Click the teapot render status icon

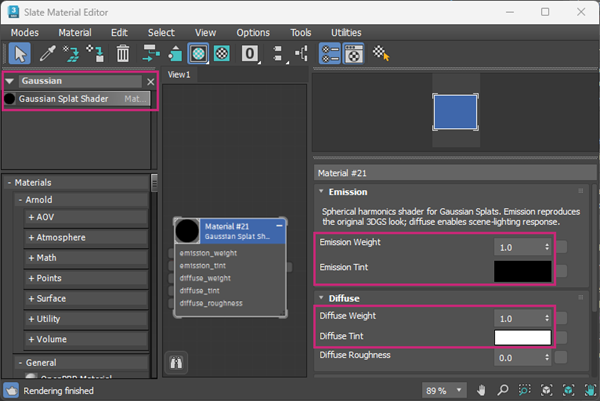(x=11, y=391)
